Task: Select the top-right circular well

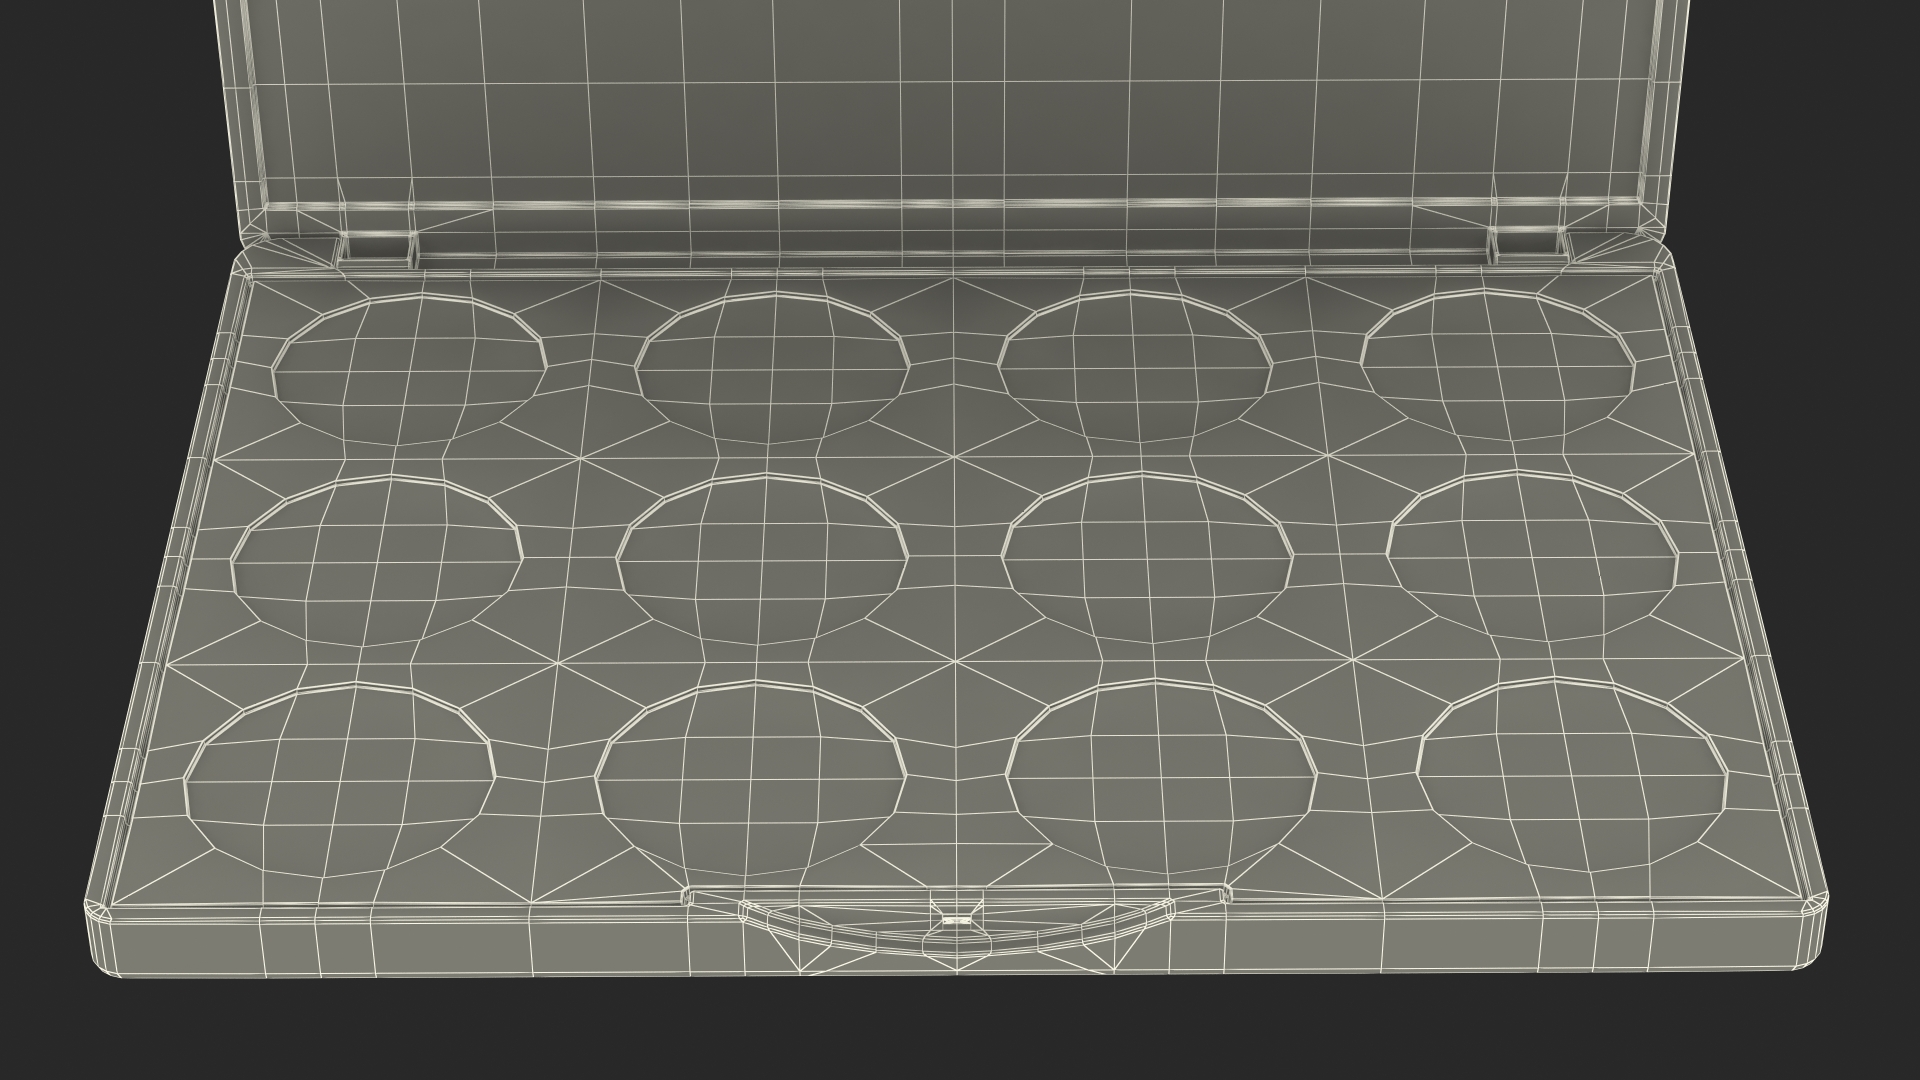Action: (1497, 363)
